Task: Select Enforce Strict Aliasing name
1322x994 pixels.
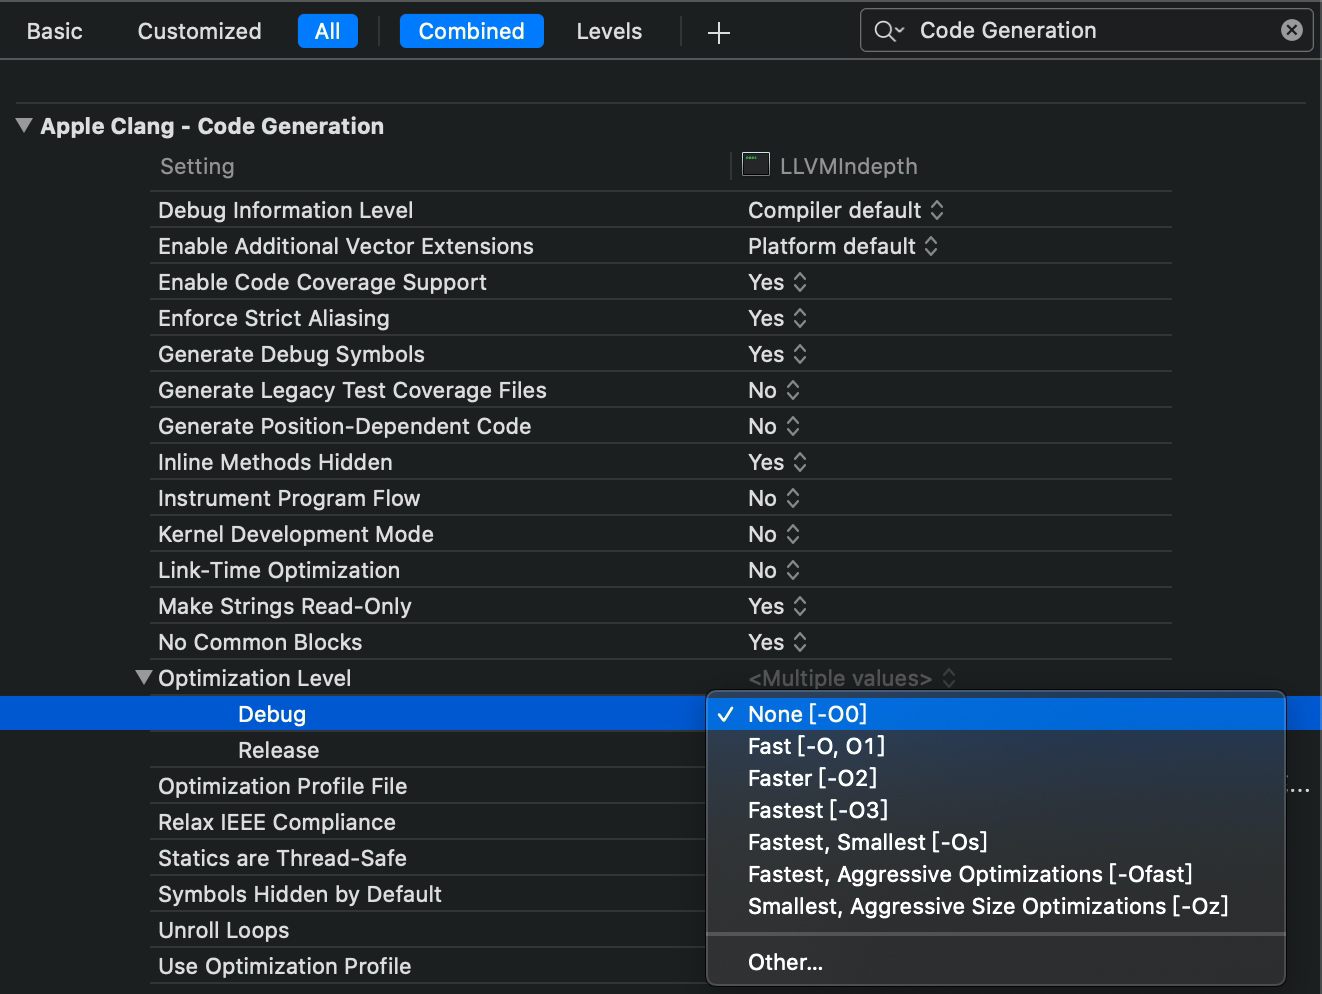Action: coord(273,318)
